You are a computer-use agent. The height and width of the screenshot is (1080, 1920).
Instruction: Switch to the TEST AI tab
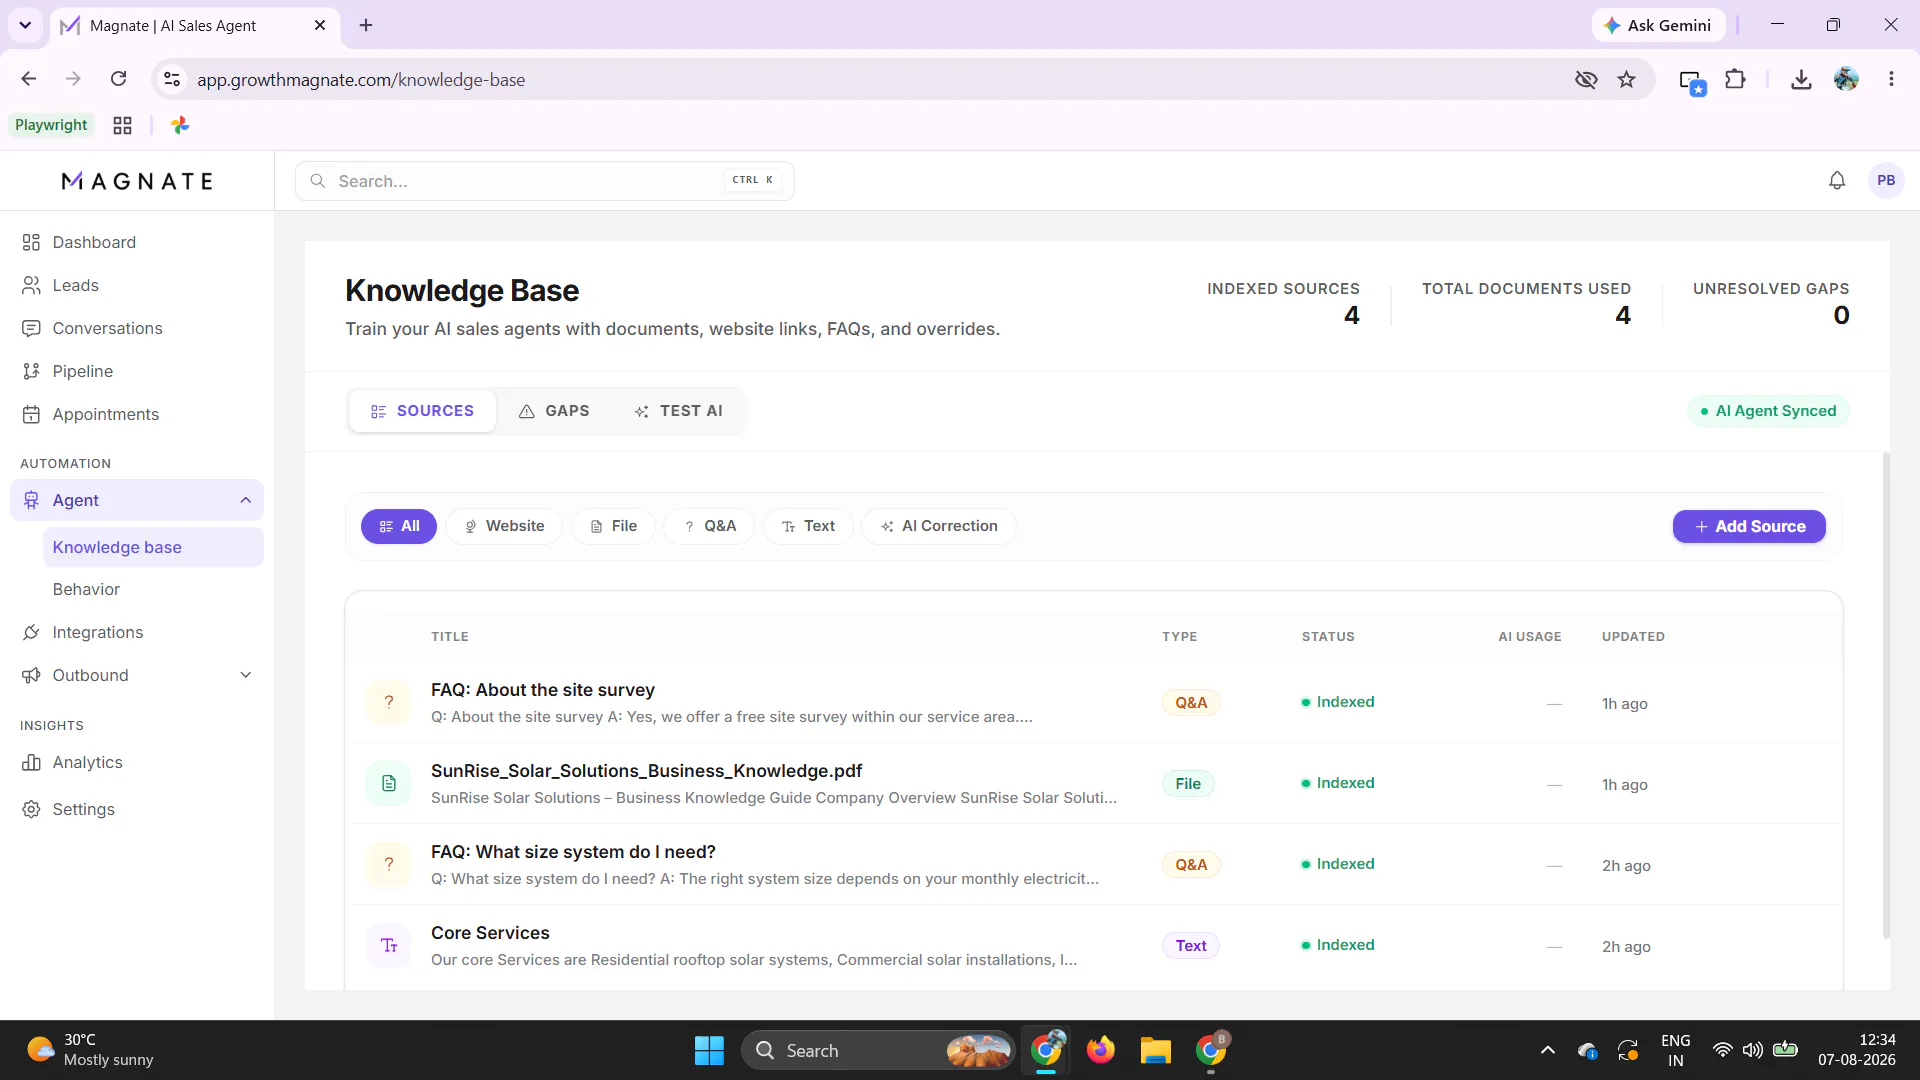tap(678, 411)
